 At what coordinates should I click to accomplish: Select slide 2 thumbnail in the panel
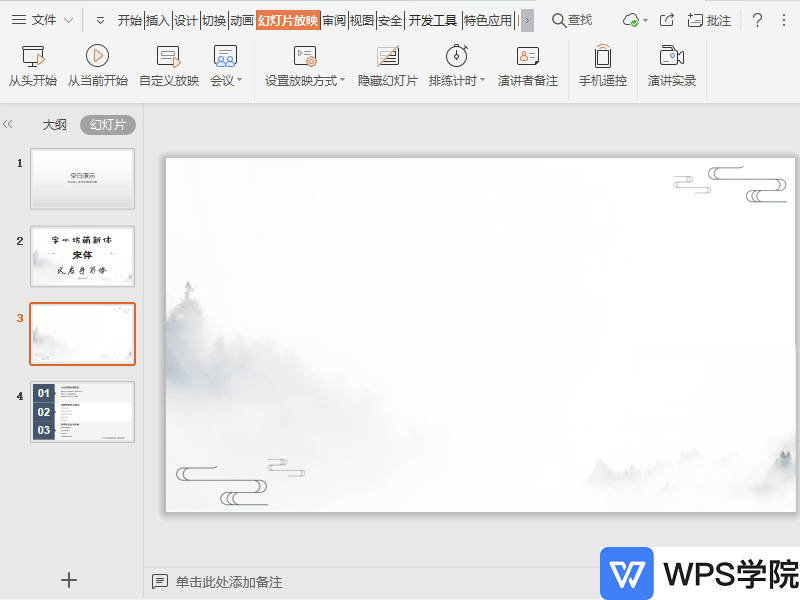(82, 257)
